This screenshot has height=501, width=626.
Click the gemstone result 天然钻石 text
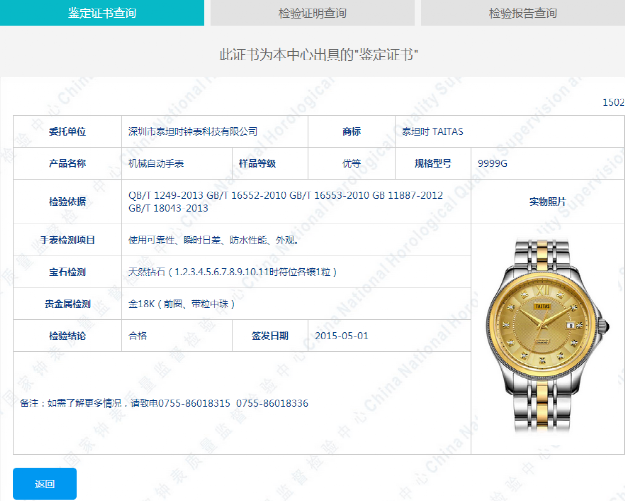tap(147, 272)
